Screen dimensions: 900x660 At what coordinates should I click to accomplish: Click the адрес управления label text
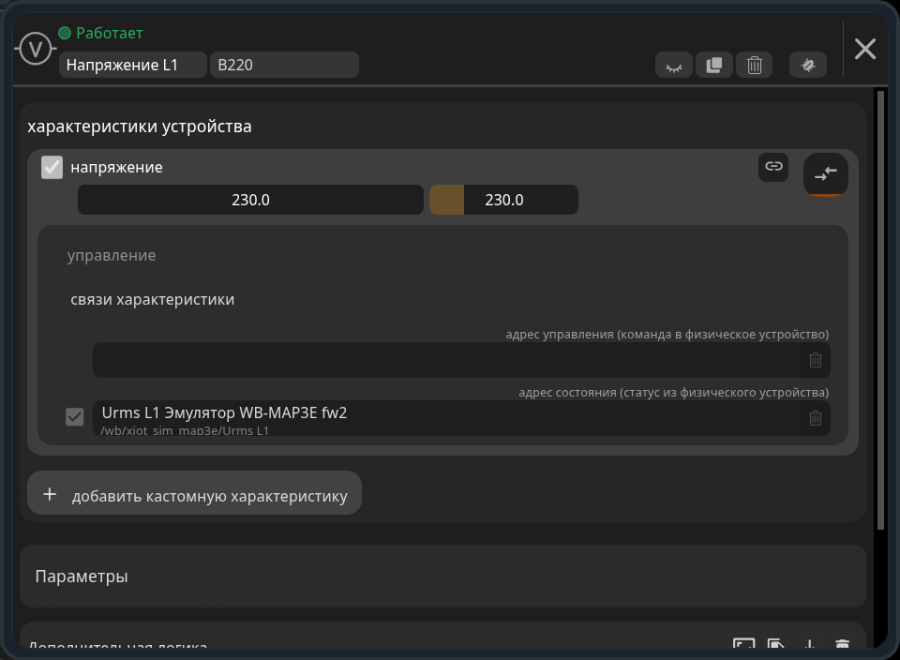pos(667,335)
